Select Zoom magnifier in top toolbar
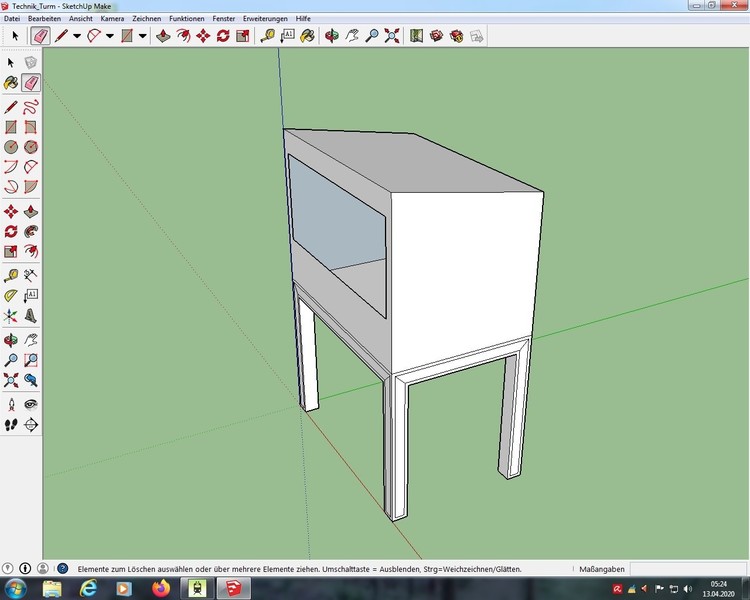Screen dimensions: 750x600 pos(372,36)
